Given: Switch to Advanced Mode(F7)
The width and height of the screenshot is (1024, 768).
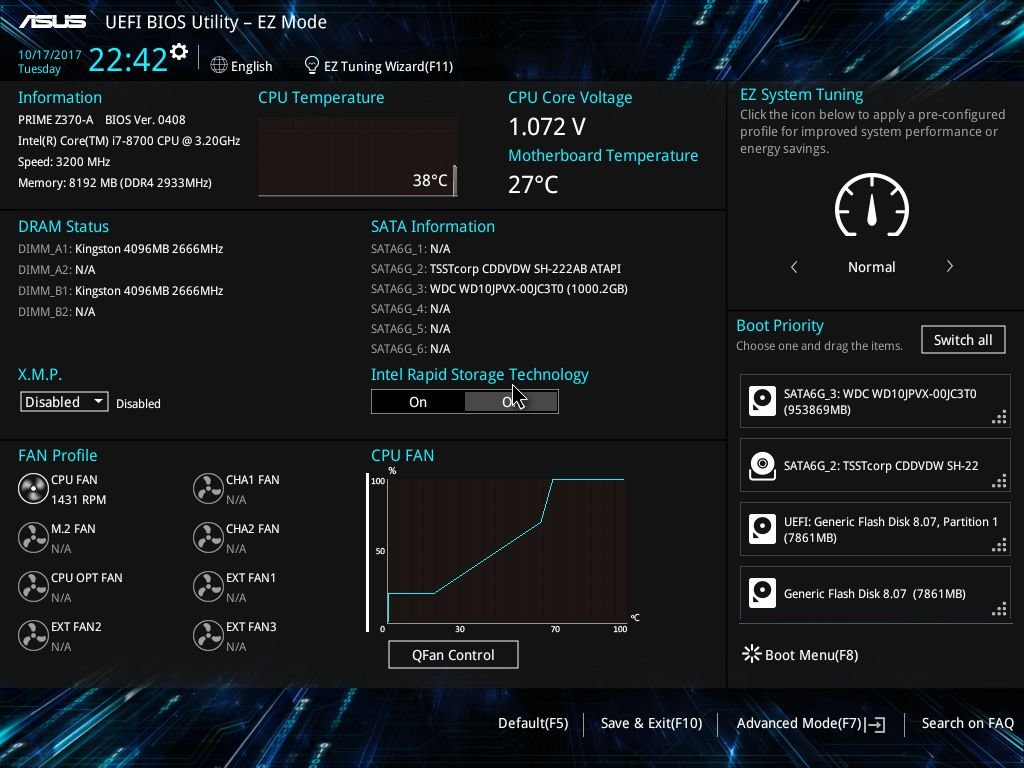Looking at the screenshot, I should (810, 723).
